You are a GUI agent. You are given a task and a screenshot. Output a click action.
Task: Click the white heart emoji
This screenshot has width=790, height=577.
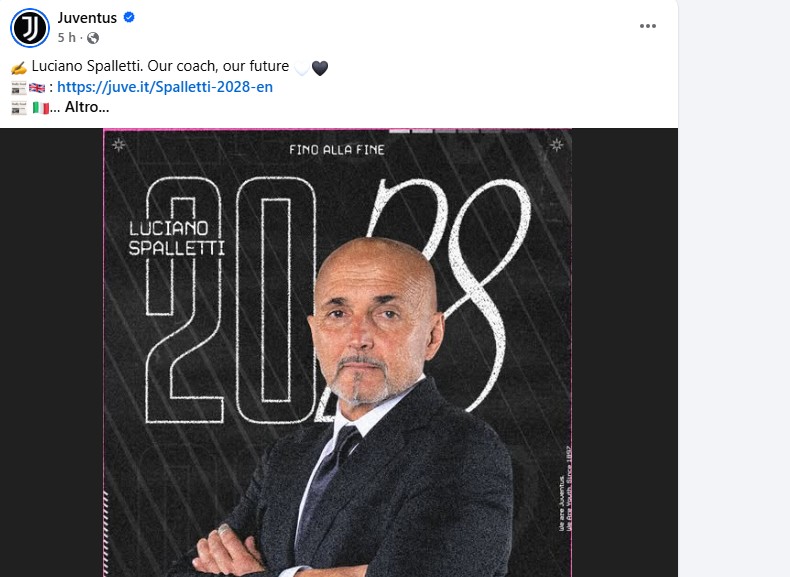[x=302, y=68]
